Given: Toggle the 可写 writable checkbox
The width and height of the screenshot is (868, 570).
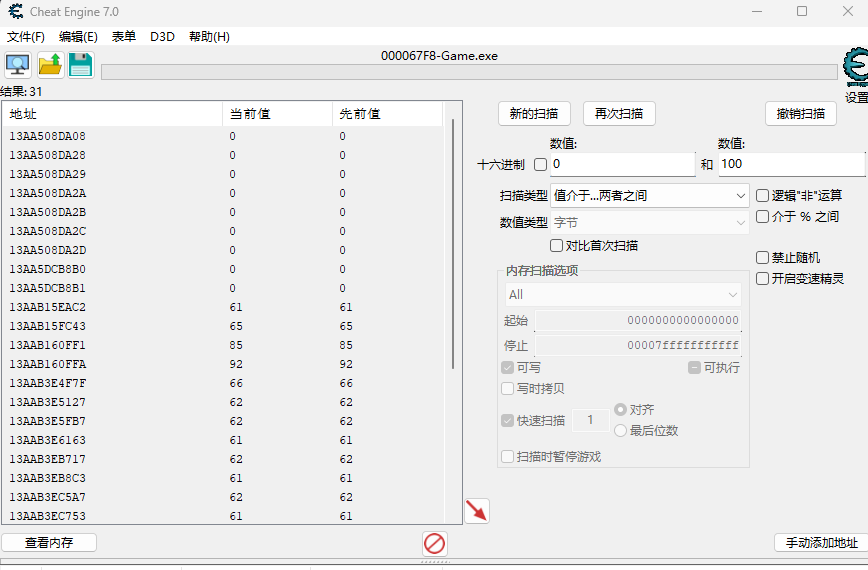Looking at the screenshot, I should coord(507,367).
